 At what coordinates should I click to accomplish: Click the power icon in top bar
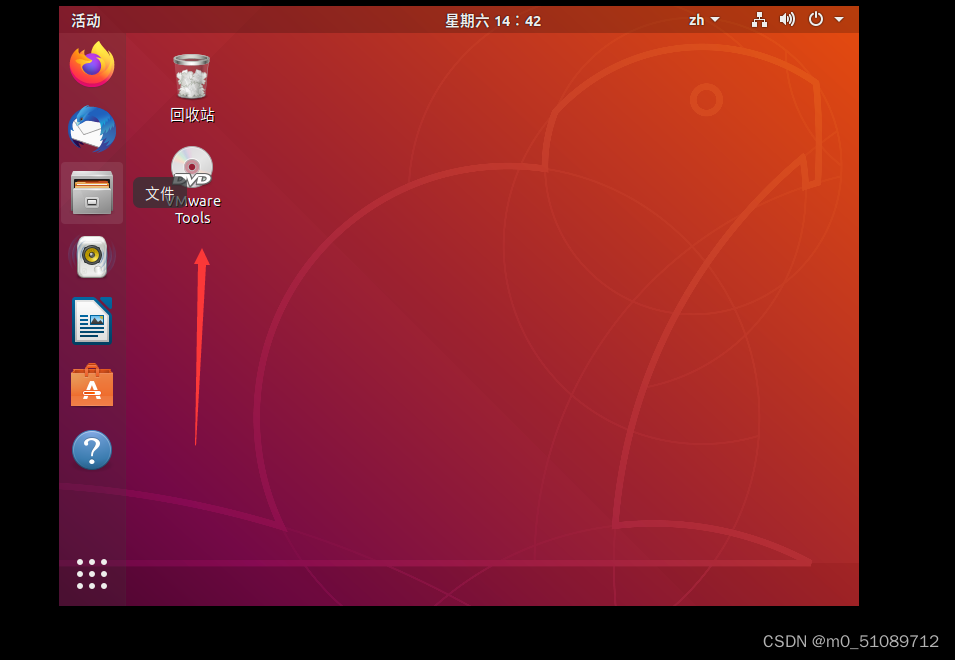pos(816,19)
